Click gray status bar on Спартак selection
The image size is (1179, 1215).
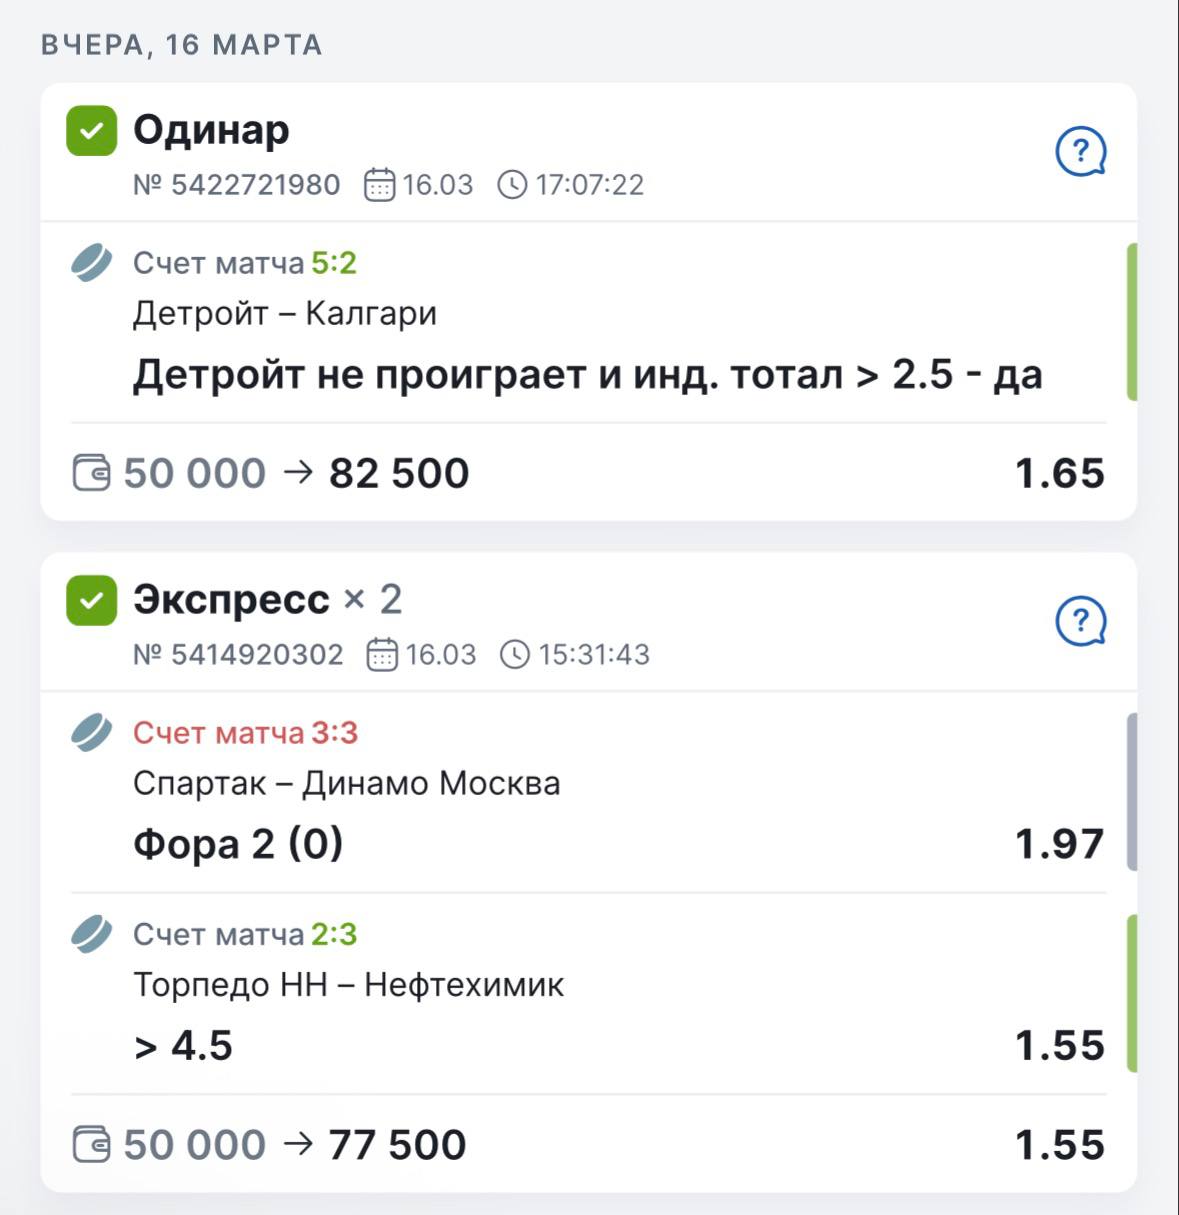click(1131, 791)
